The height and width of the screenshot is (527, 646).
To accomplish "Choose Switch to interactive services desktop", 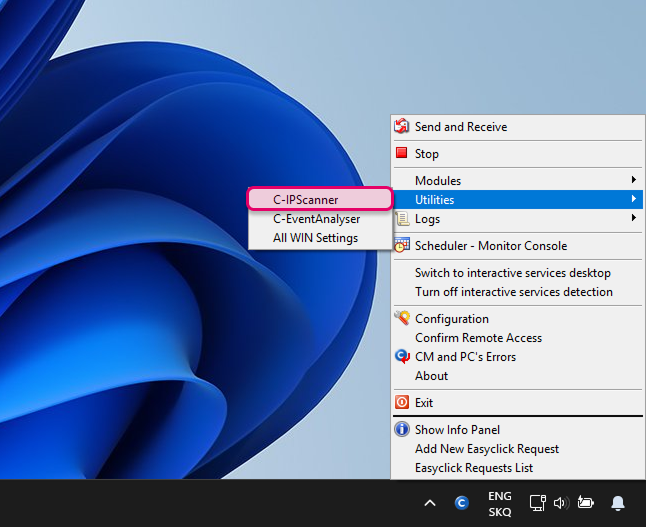I will click(x=518, y=273).
